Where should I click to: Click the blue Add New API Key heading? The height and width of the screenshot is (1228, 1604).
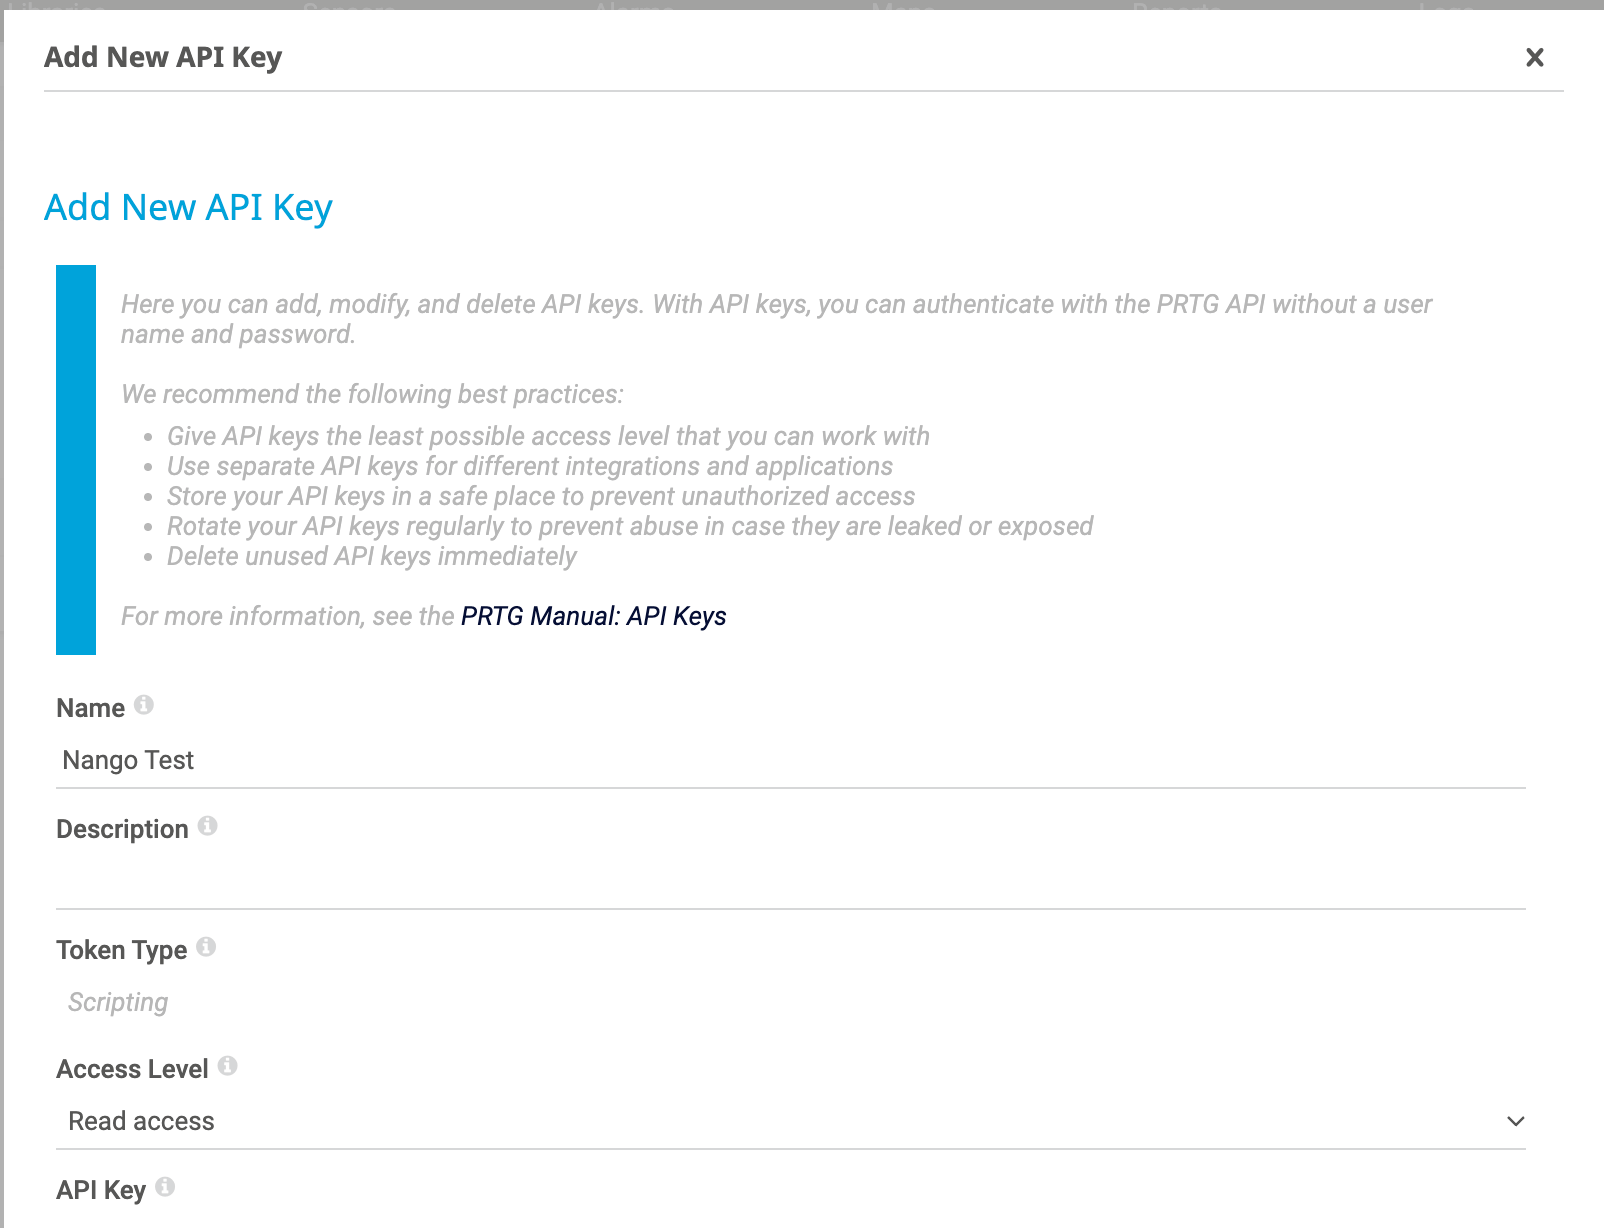click(188, 208)
